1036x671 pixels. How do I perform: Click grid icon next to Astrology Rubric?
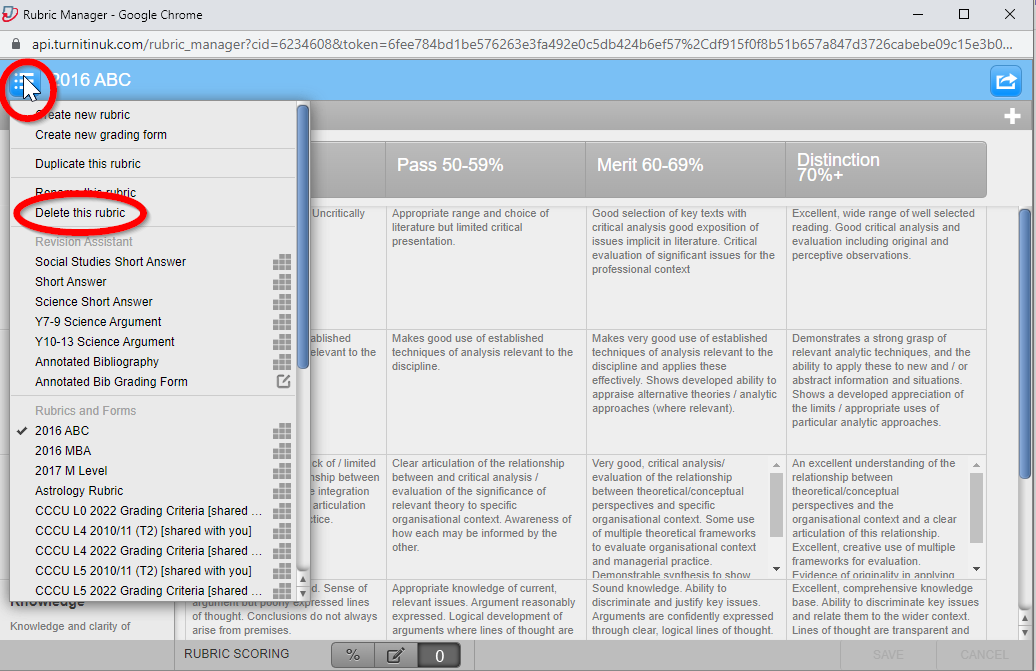point(282,491)
